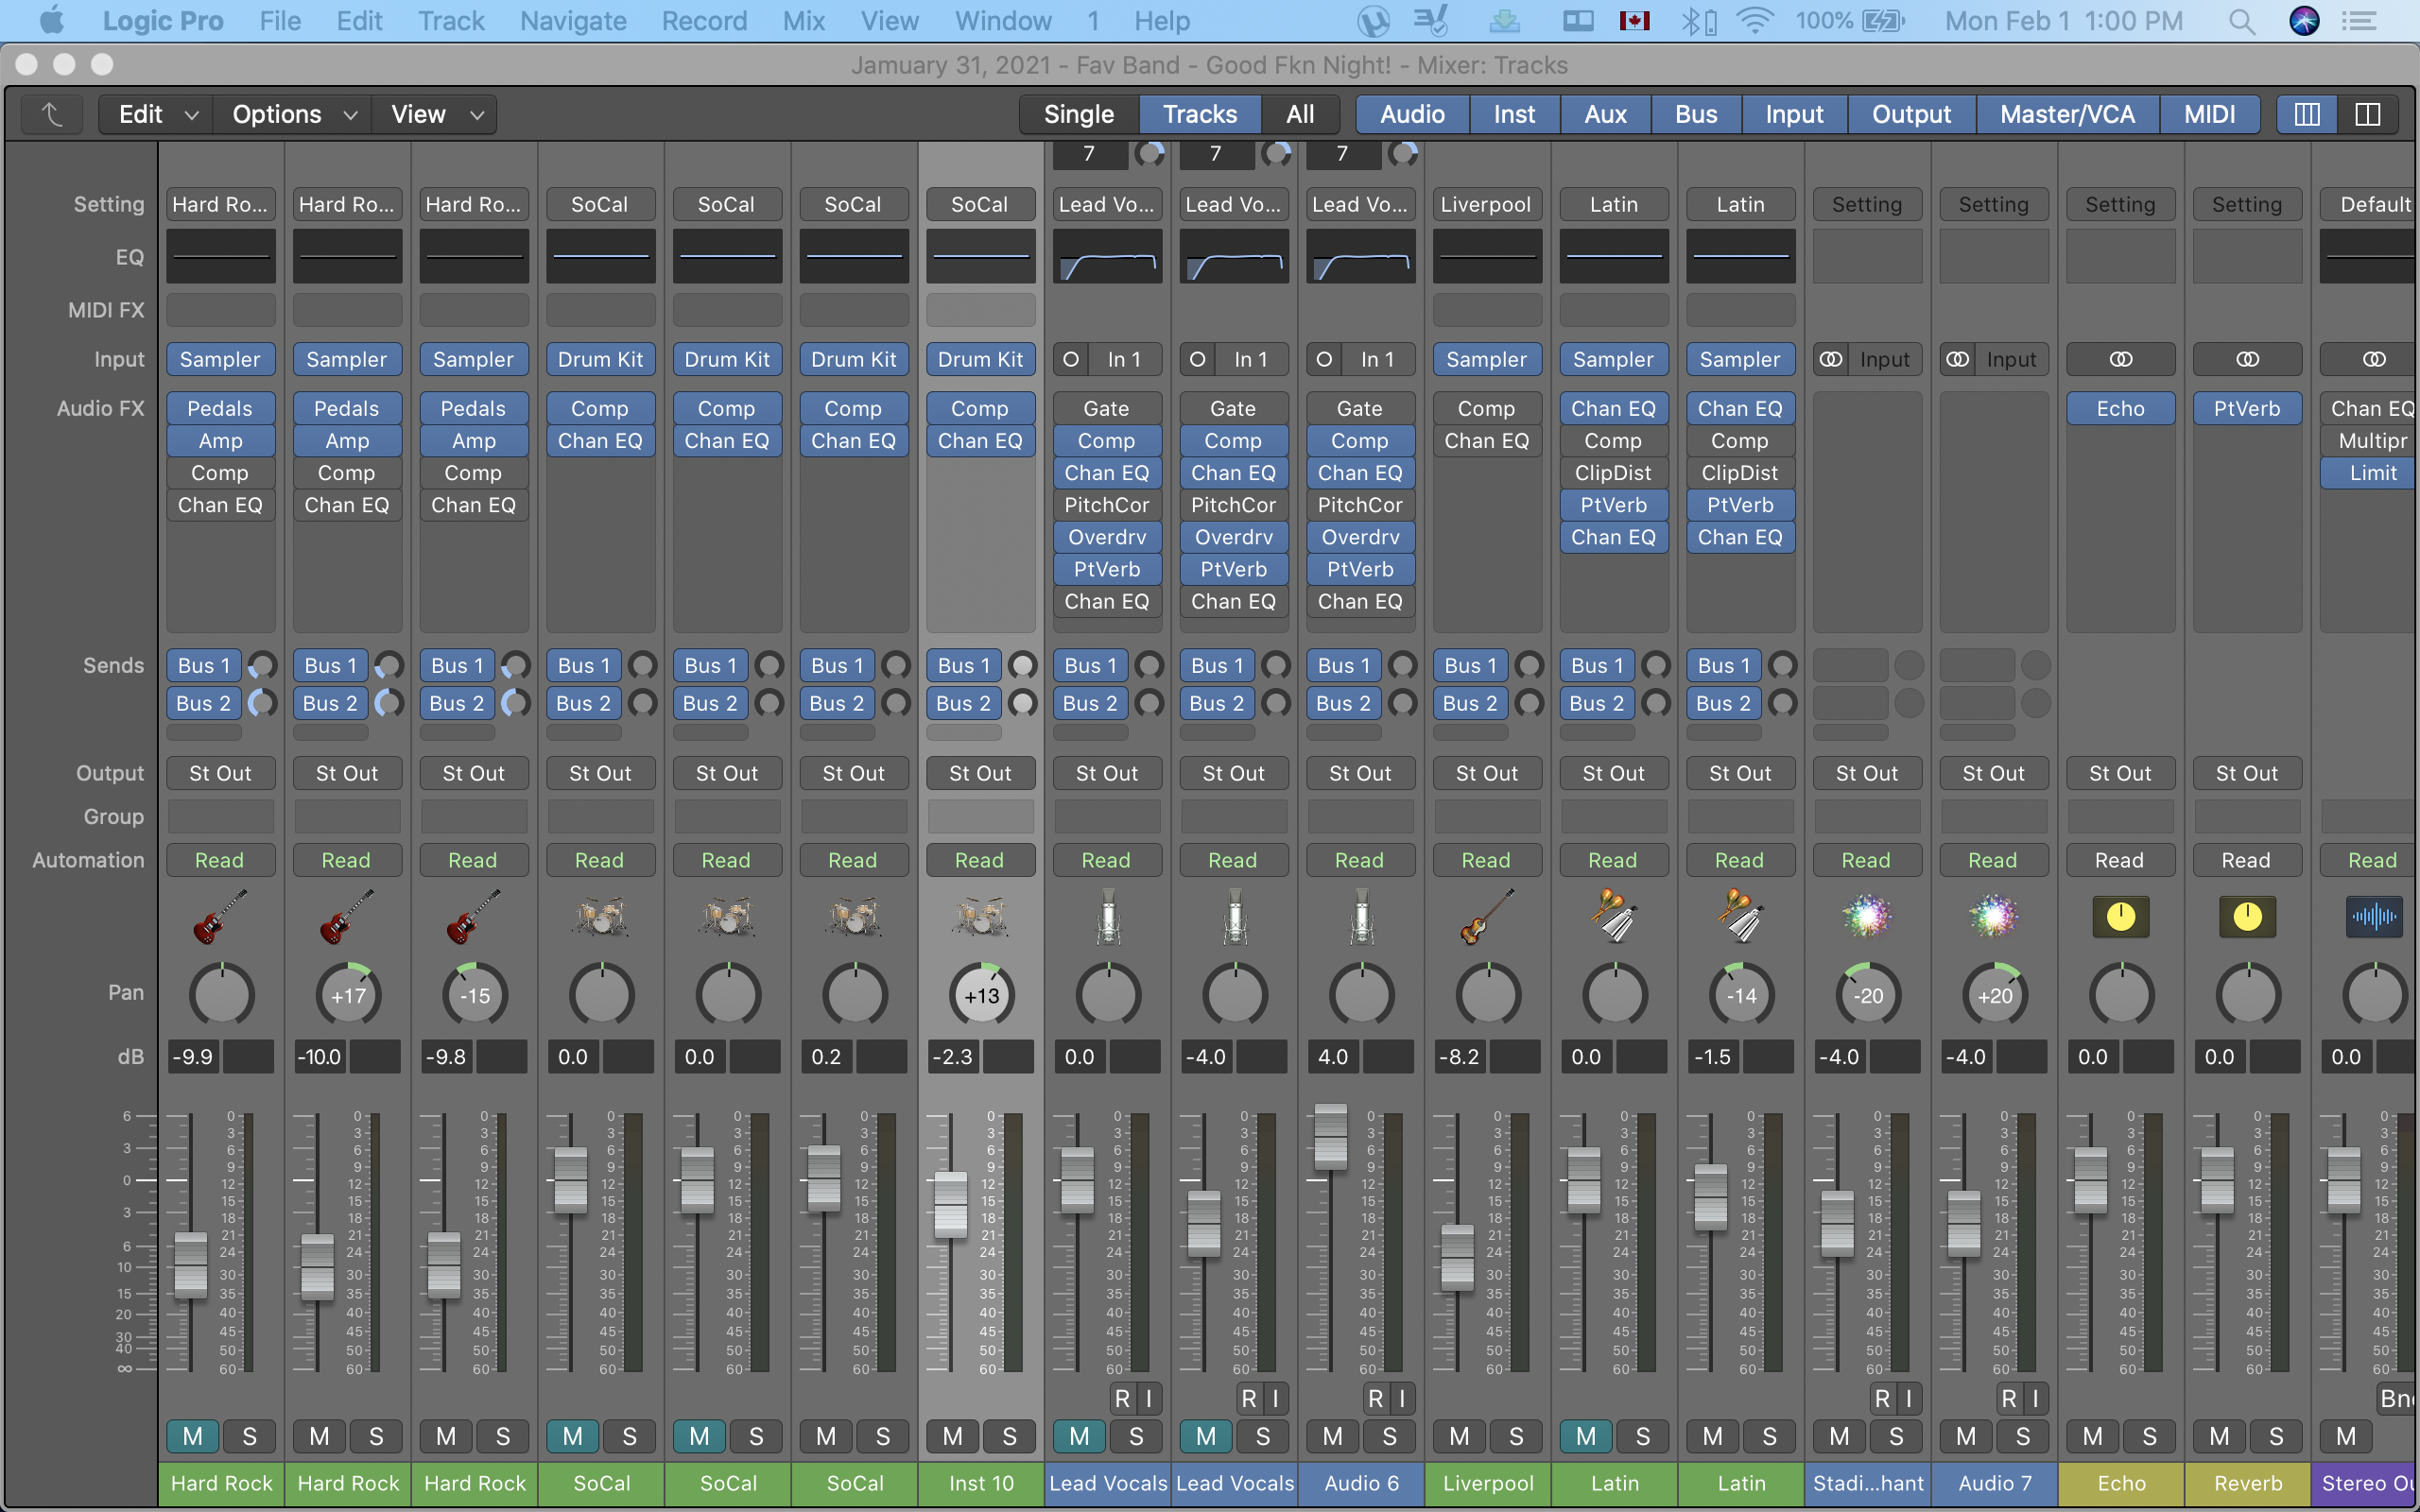Open Spotlight search in menu bar
Viewport: 2420px width, 1512px height.
point(2242,21)
